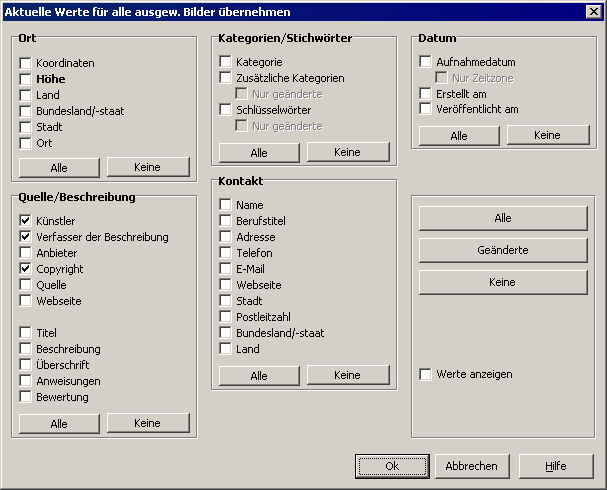Open Hilfe for this dialog

point(556,466)
